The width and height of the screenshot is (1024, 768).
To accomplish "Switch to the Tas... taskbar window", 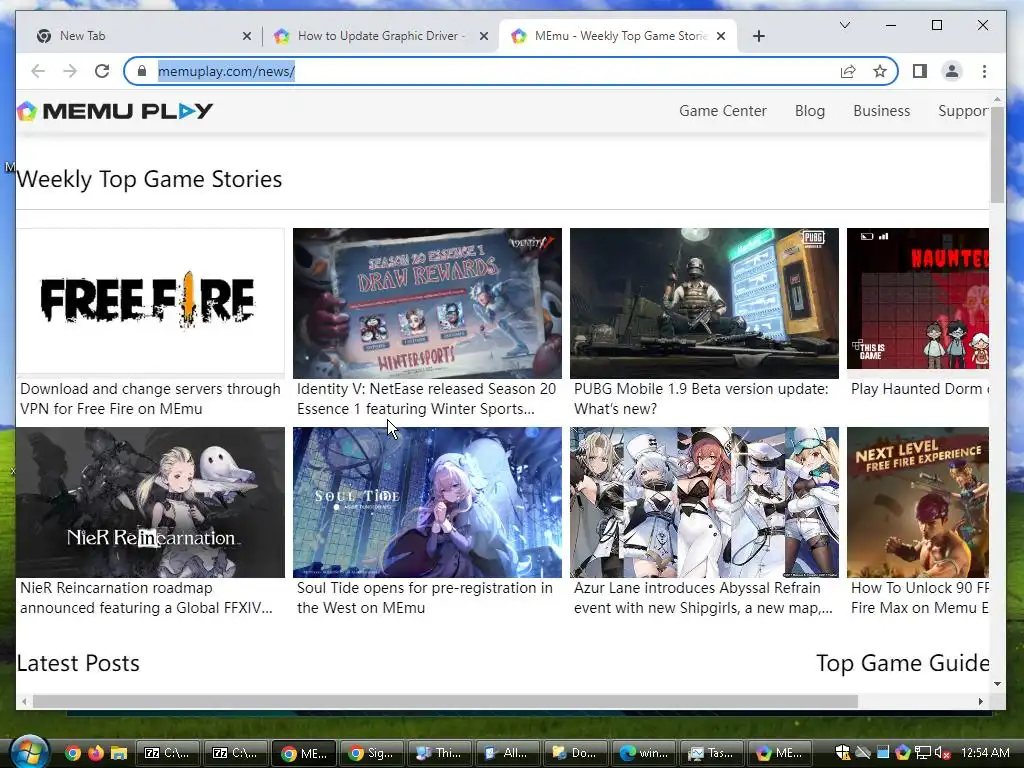I will [x=711, y=753].
